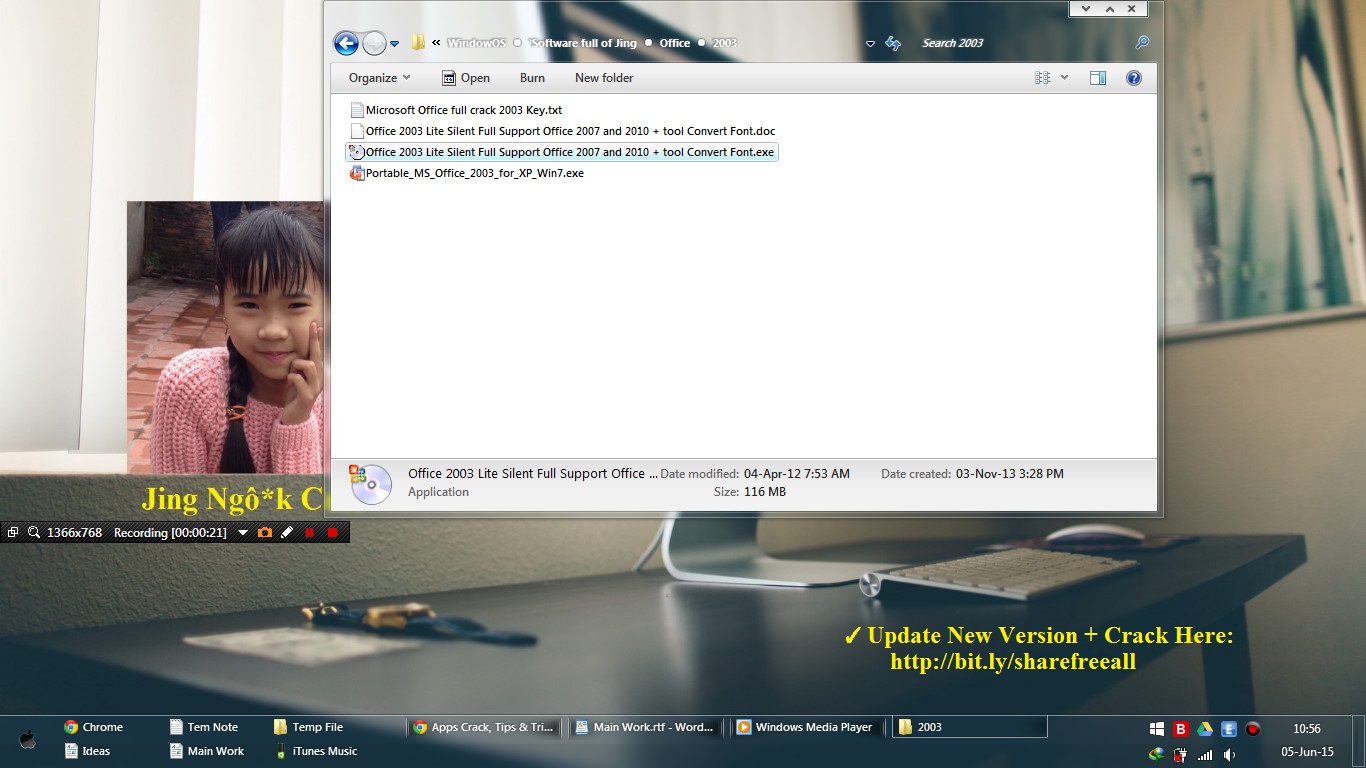Open the Main Work shortcut on taskbar
1366x768 pixels.
click(207, 751)
